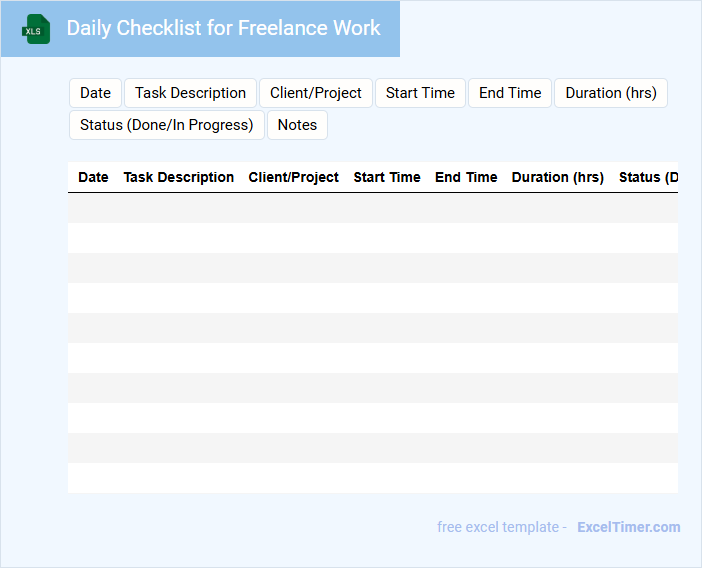Select the Client/Project table column header
Screen dimensions: 702x568
pyautogui.click(x=294, y=177)
